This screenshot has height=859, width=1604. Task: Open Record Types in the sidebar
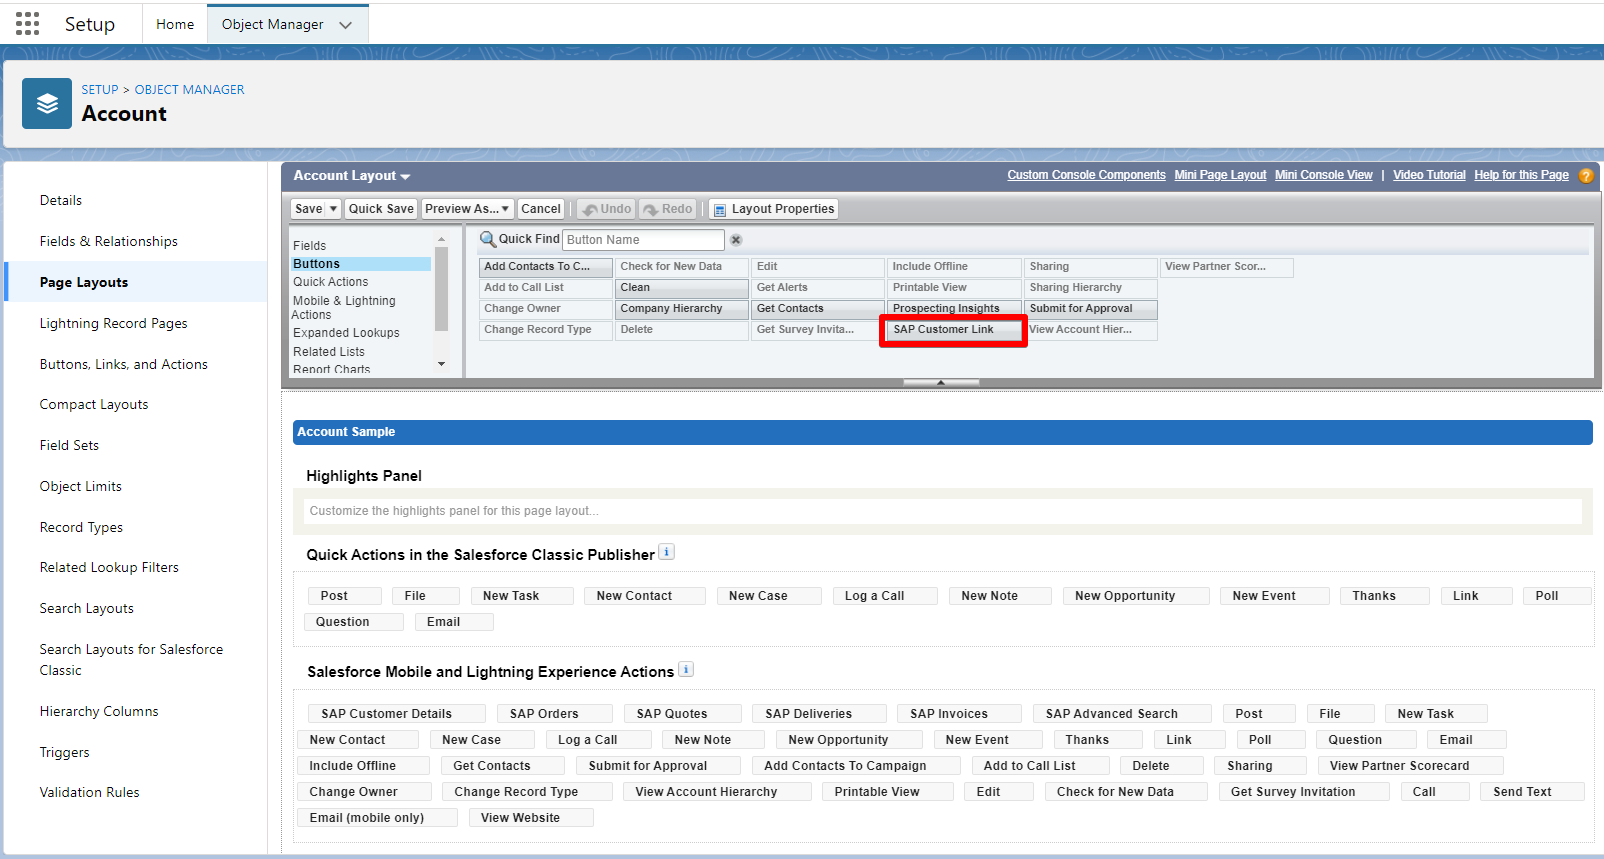82,527
